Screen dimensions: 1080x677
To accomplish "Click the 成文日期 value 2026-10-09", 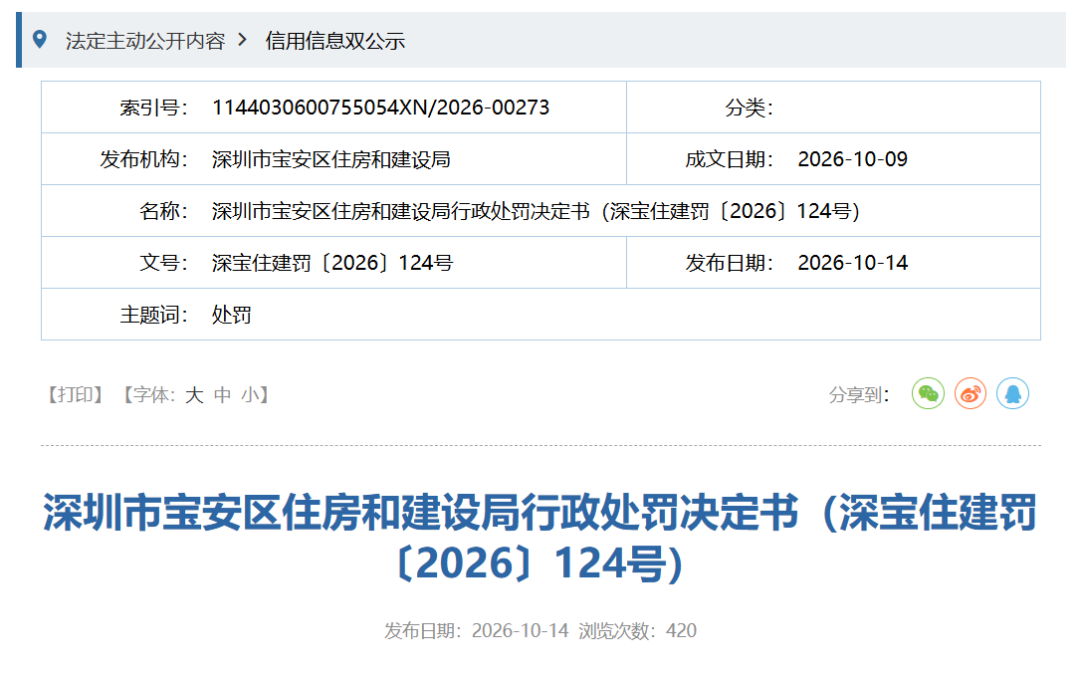I will coord(853,159).
